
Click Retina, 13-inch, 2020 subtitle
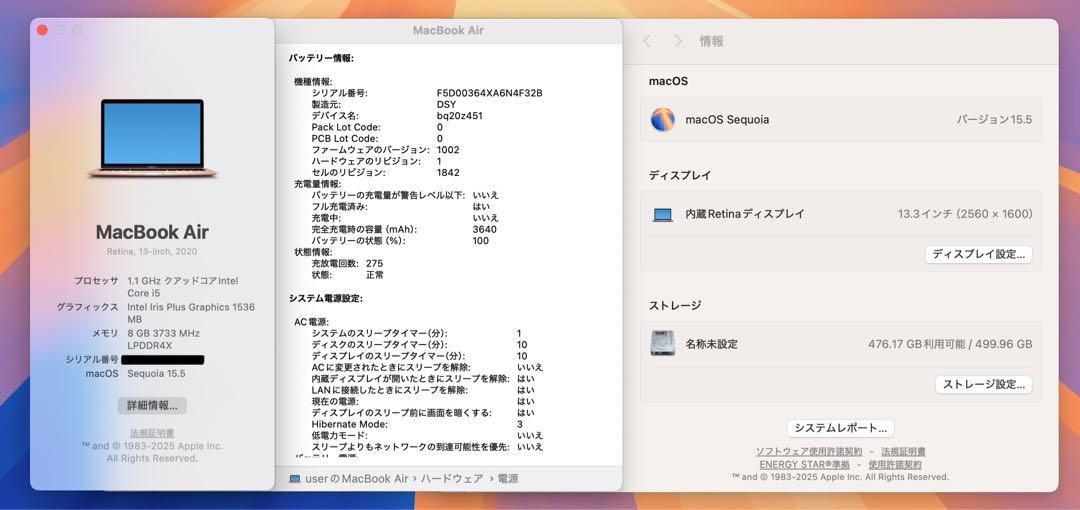coord(152,252)
